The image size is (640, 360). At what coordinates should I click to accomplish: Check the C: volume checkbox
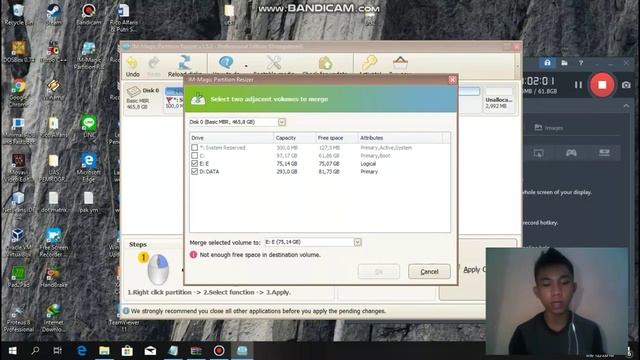point(195,156)
